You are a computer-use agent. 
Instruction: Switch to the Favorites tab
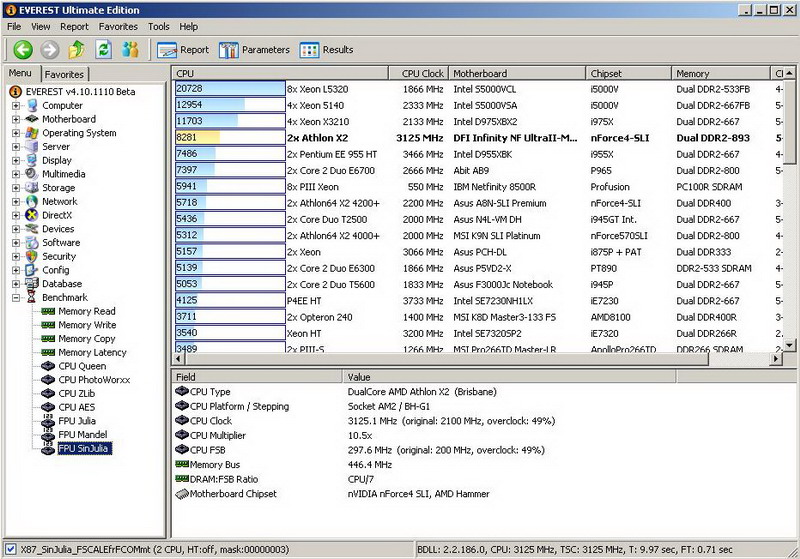pyautogui.click(x=64, y=74)
